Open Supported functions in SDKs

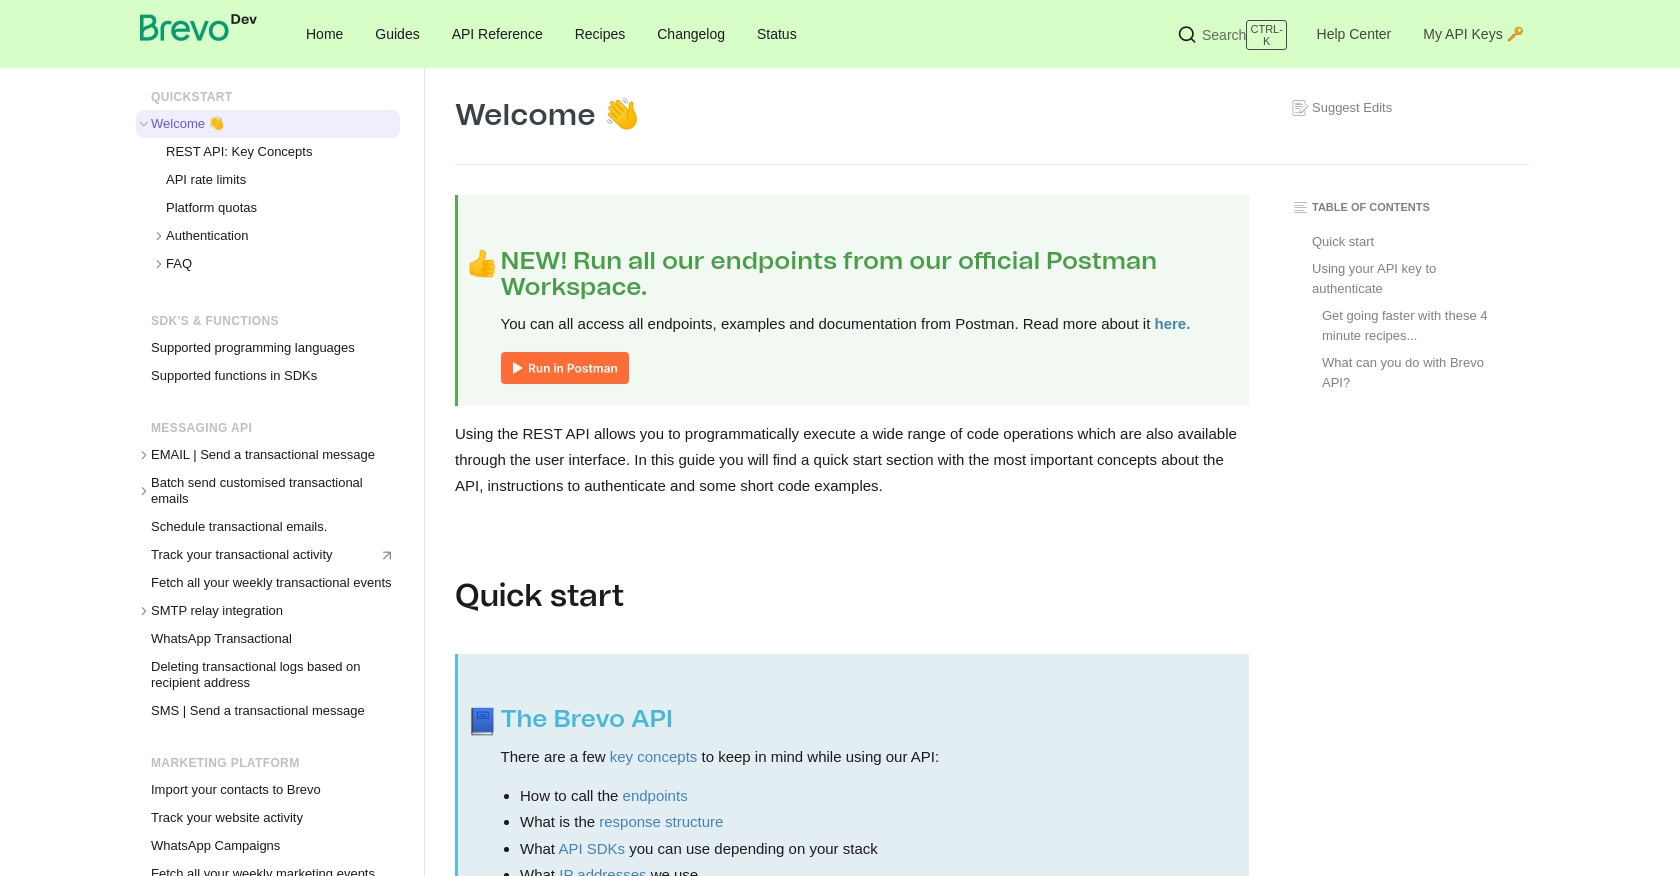pos(234,376)
